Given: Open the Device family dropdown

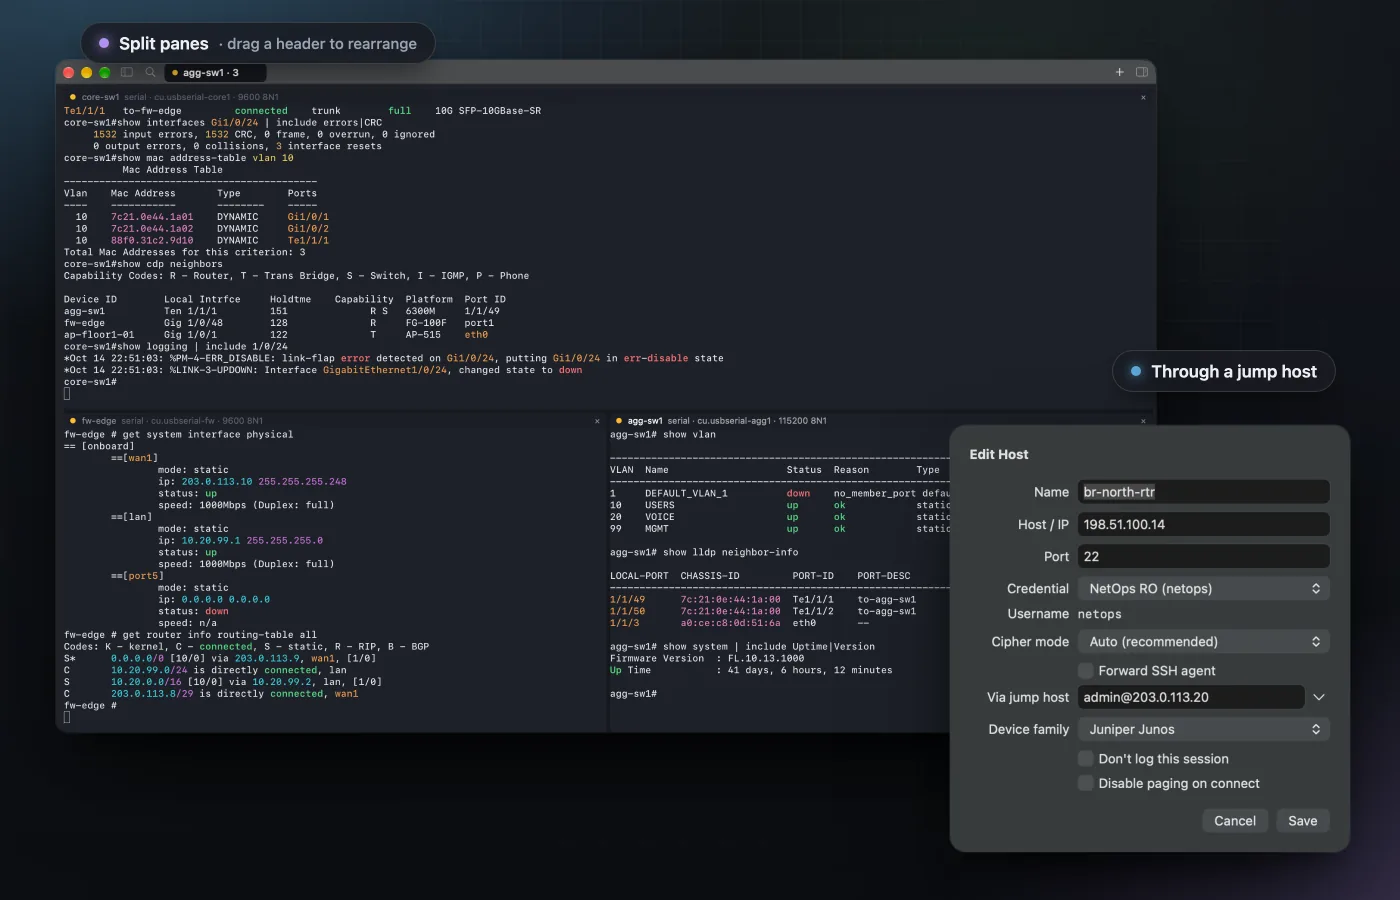Looking at the screenshot, I should 1204,729.
